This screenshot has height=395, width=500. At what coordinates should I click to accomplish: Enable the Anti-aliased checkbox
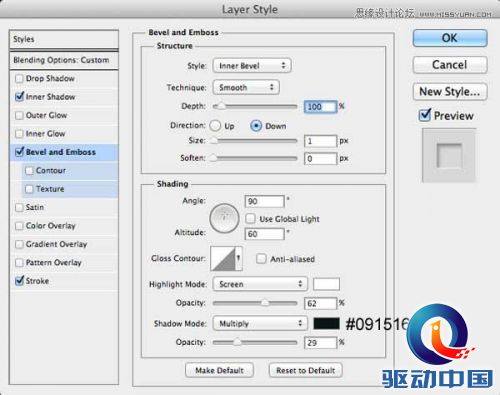click(261, 259)
